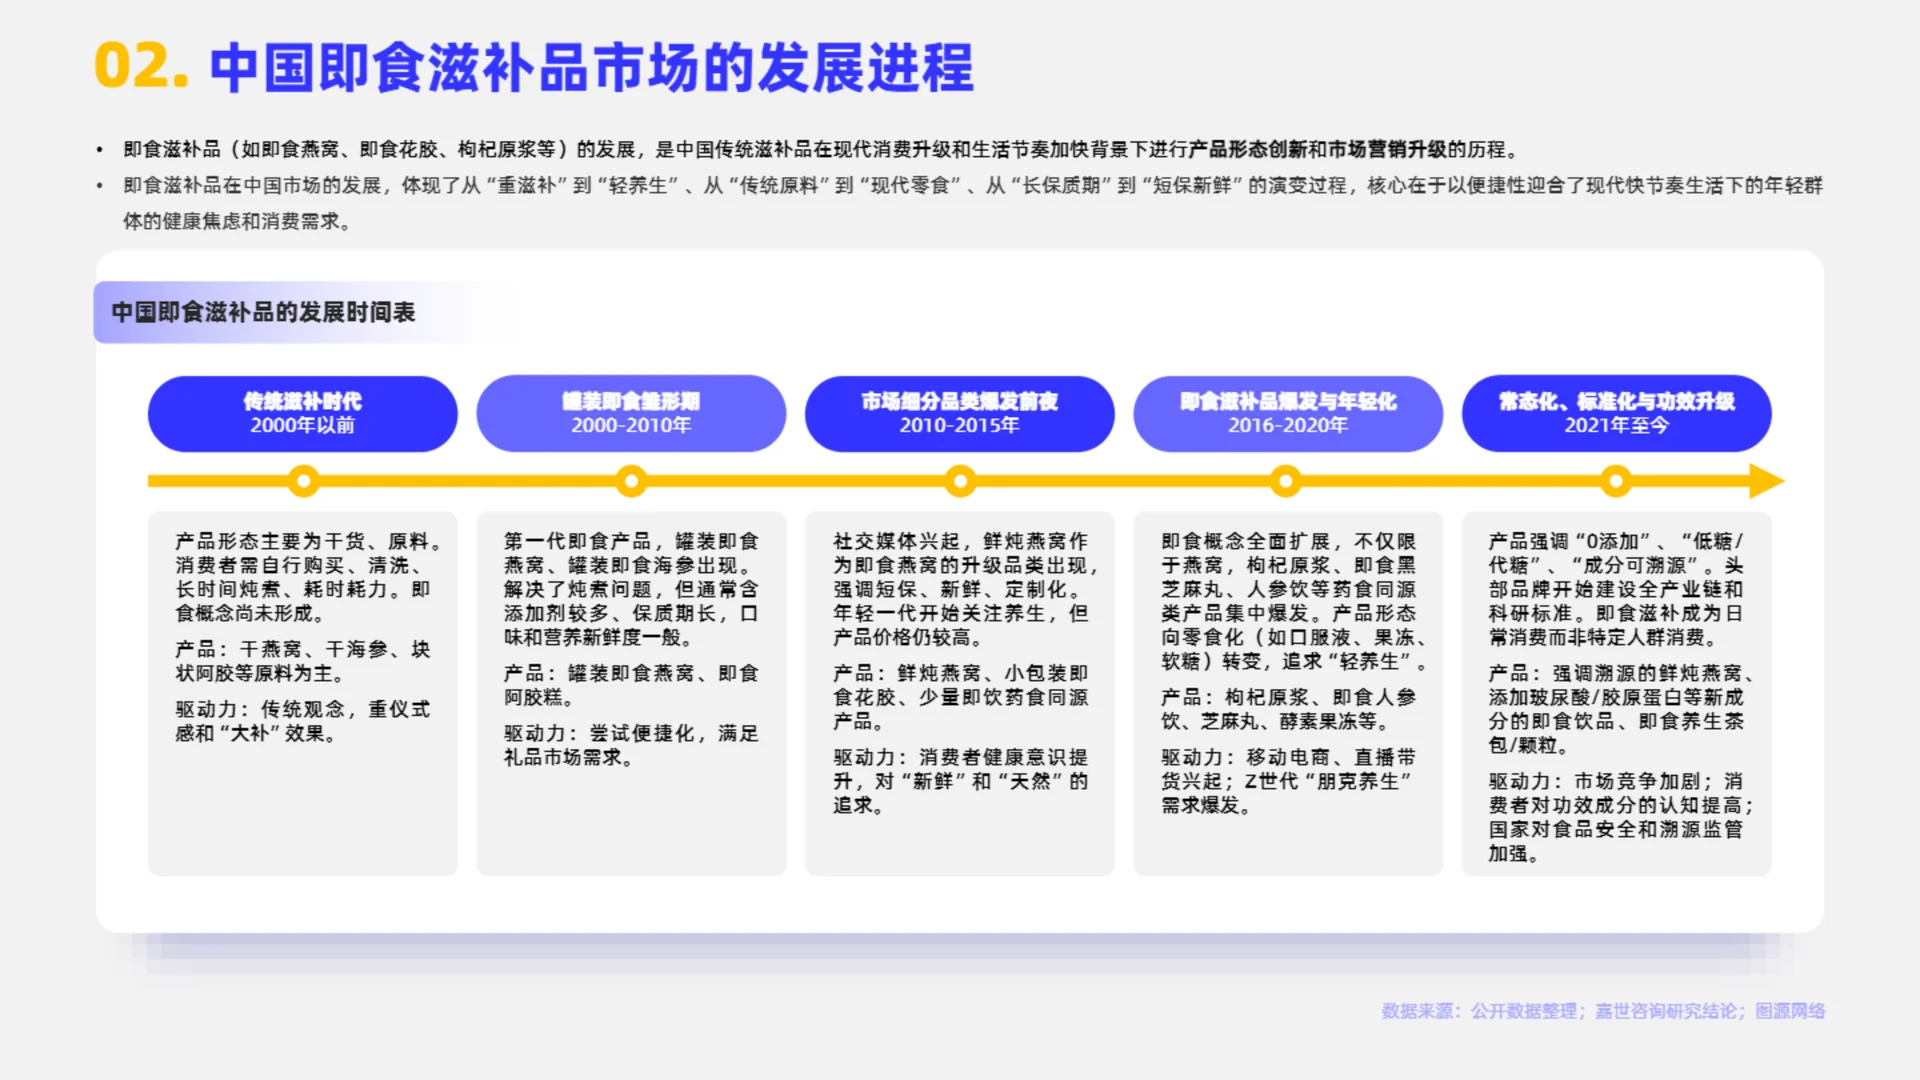Click the 罐装即食雏形期 stage label
This screenshot has height=1080, width=1920.
click(x=631, y=413)
